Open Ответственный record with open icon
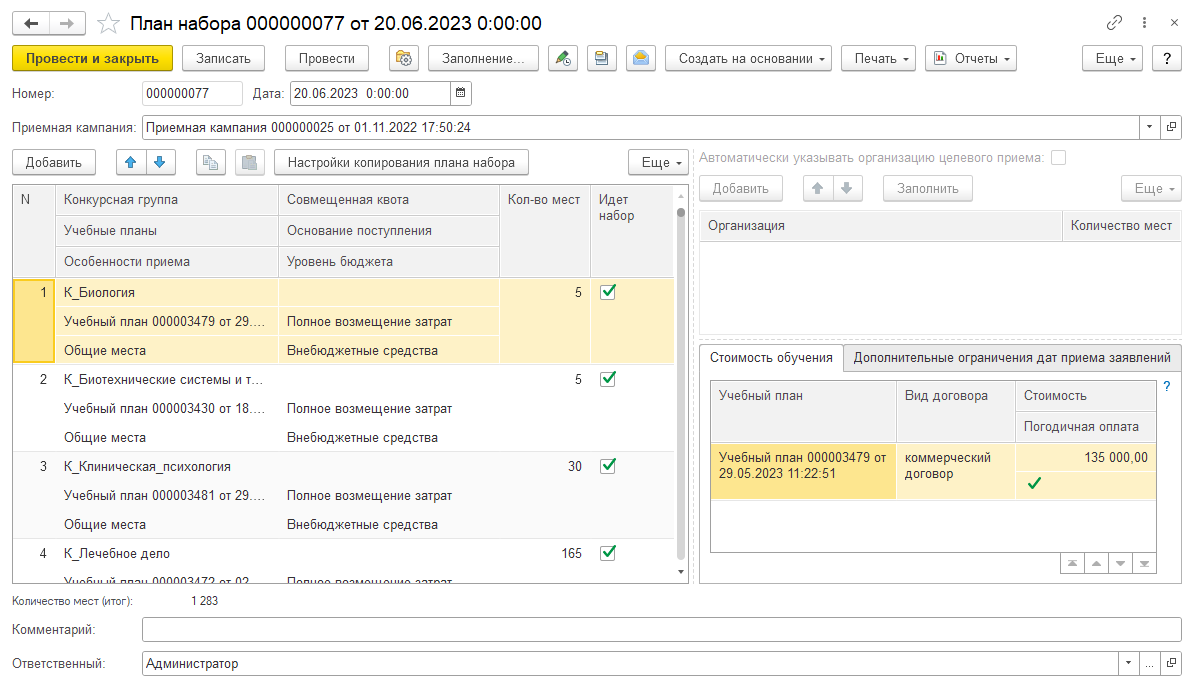This screenshot has width=1194, height=688. tap(1171, 663)
